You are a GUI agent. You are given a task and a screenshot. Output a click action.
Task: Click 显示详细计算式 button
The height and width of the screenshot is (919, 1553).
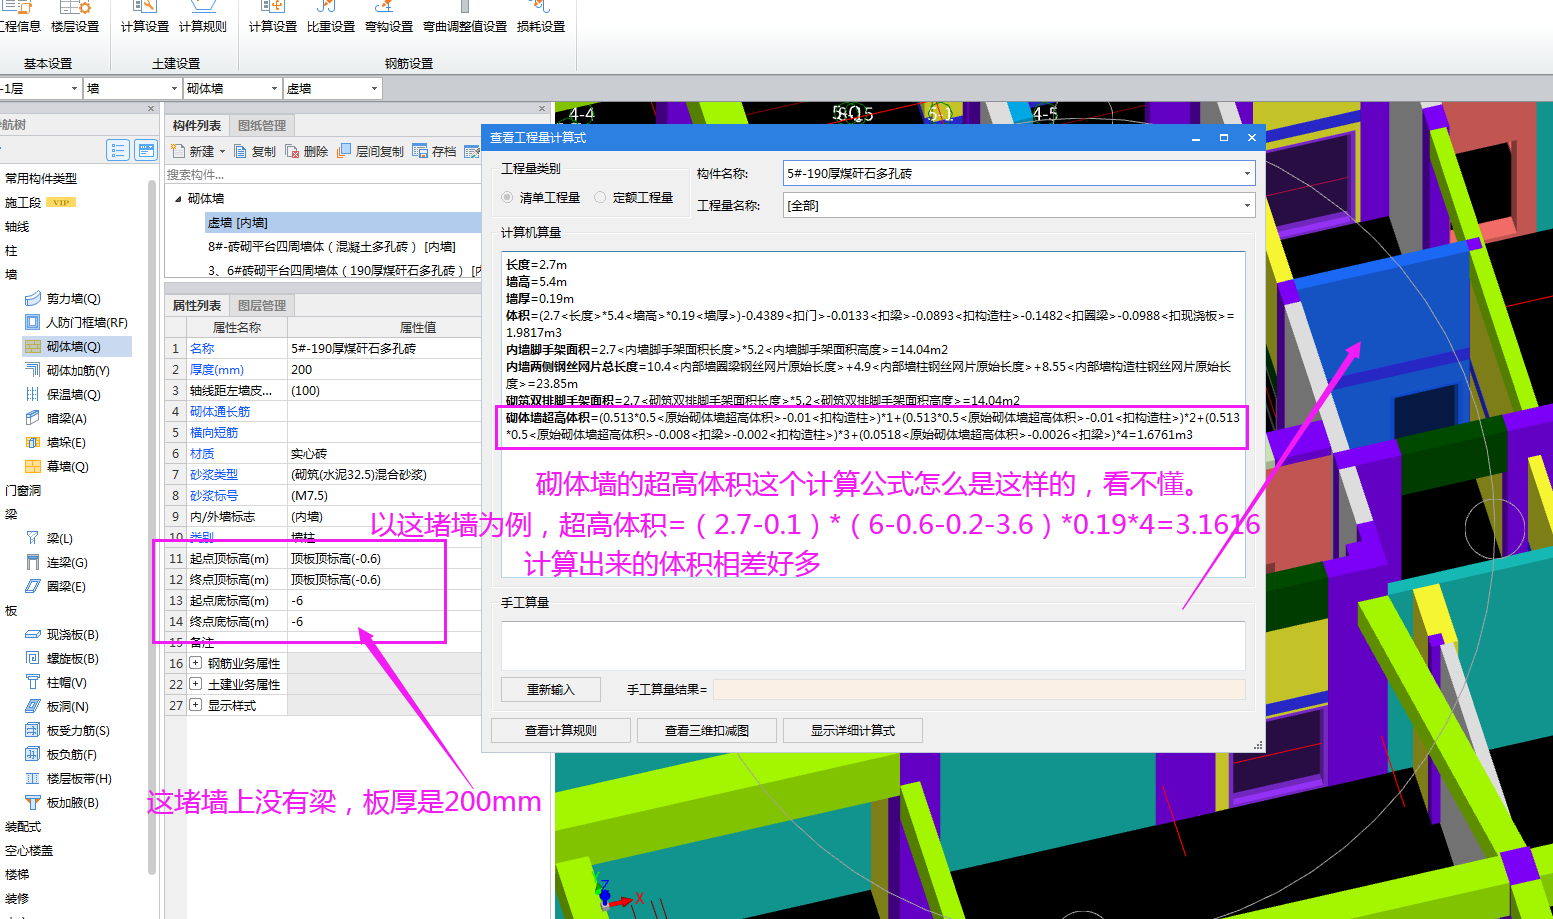click(853, 730)
